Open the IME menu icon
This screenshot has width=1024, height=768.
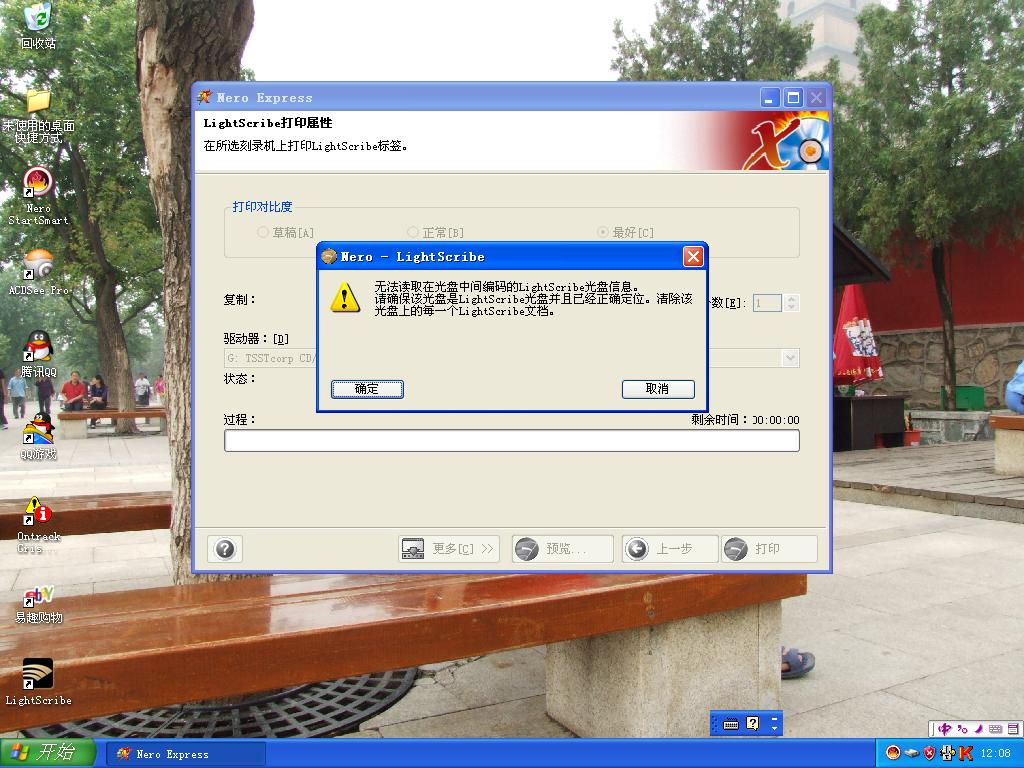1013,728
